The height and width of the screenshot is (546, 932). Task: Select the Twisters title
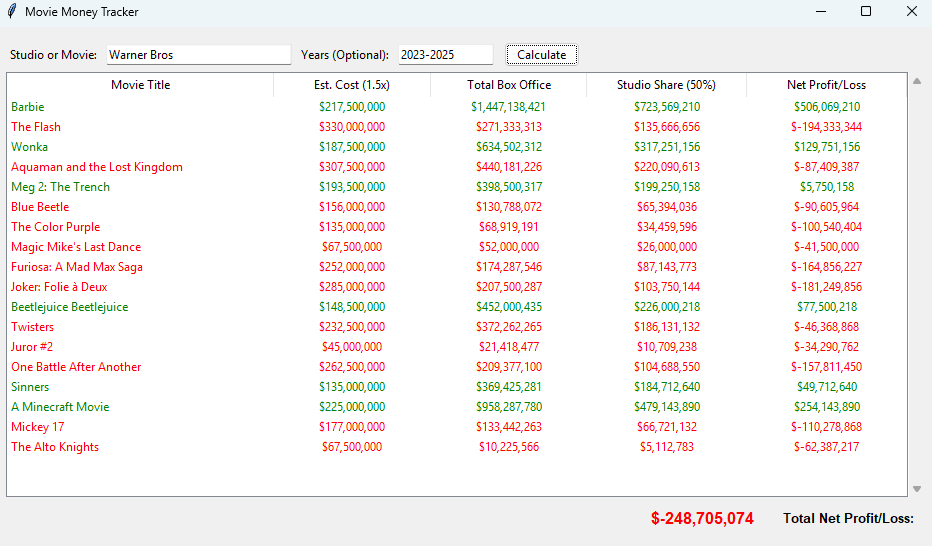tap(32, 327)
